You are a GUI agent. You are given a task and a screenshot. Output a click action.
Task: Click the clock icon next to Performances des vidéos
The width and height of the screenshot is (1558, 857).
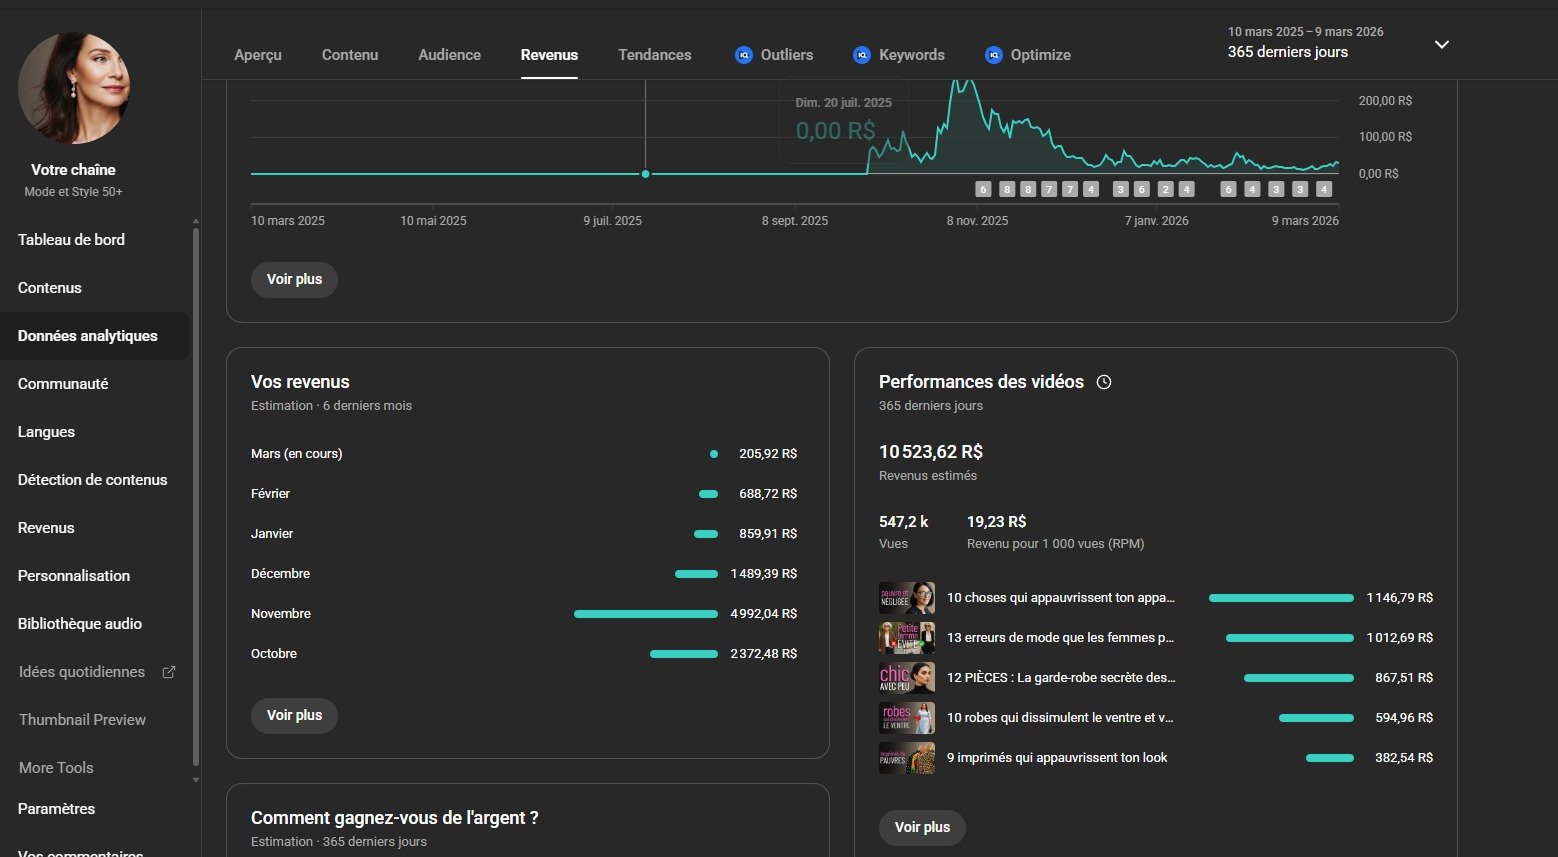click(1104, 382)
